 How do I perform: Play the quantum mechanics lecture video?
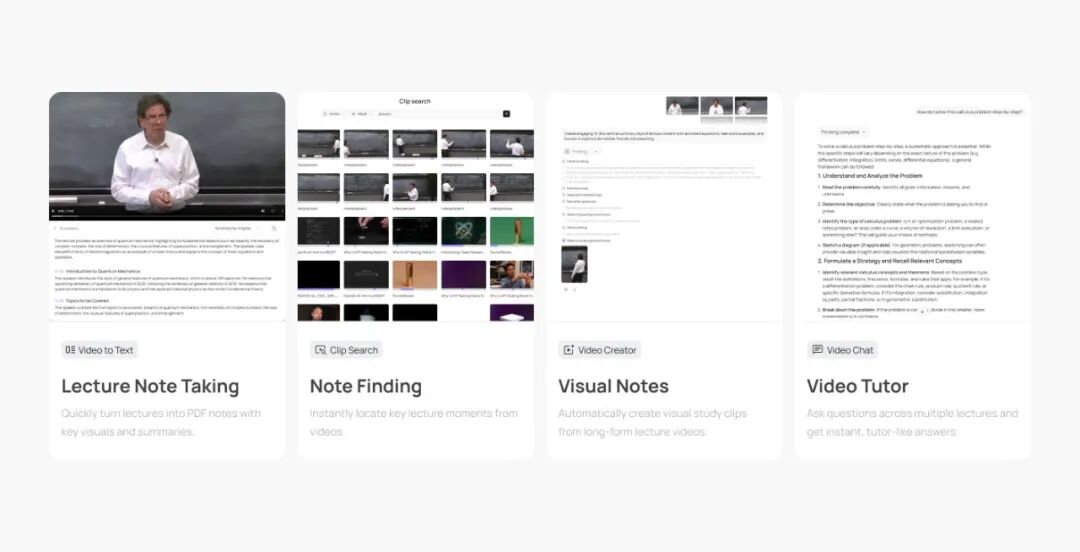click(x=54, y=211)
